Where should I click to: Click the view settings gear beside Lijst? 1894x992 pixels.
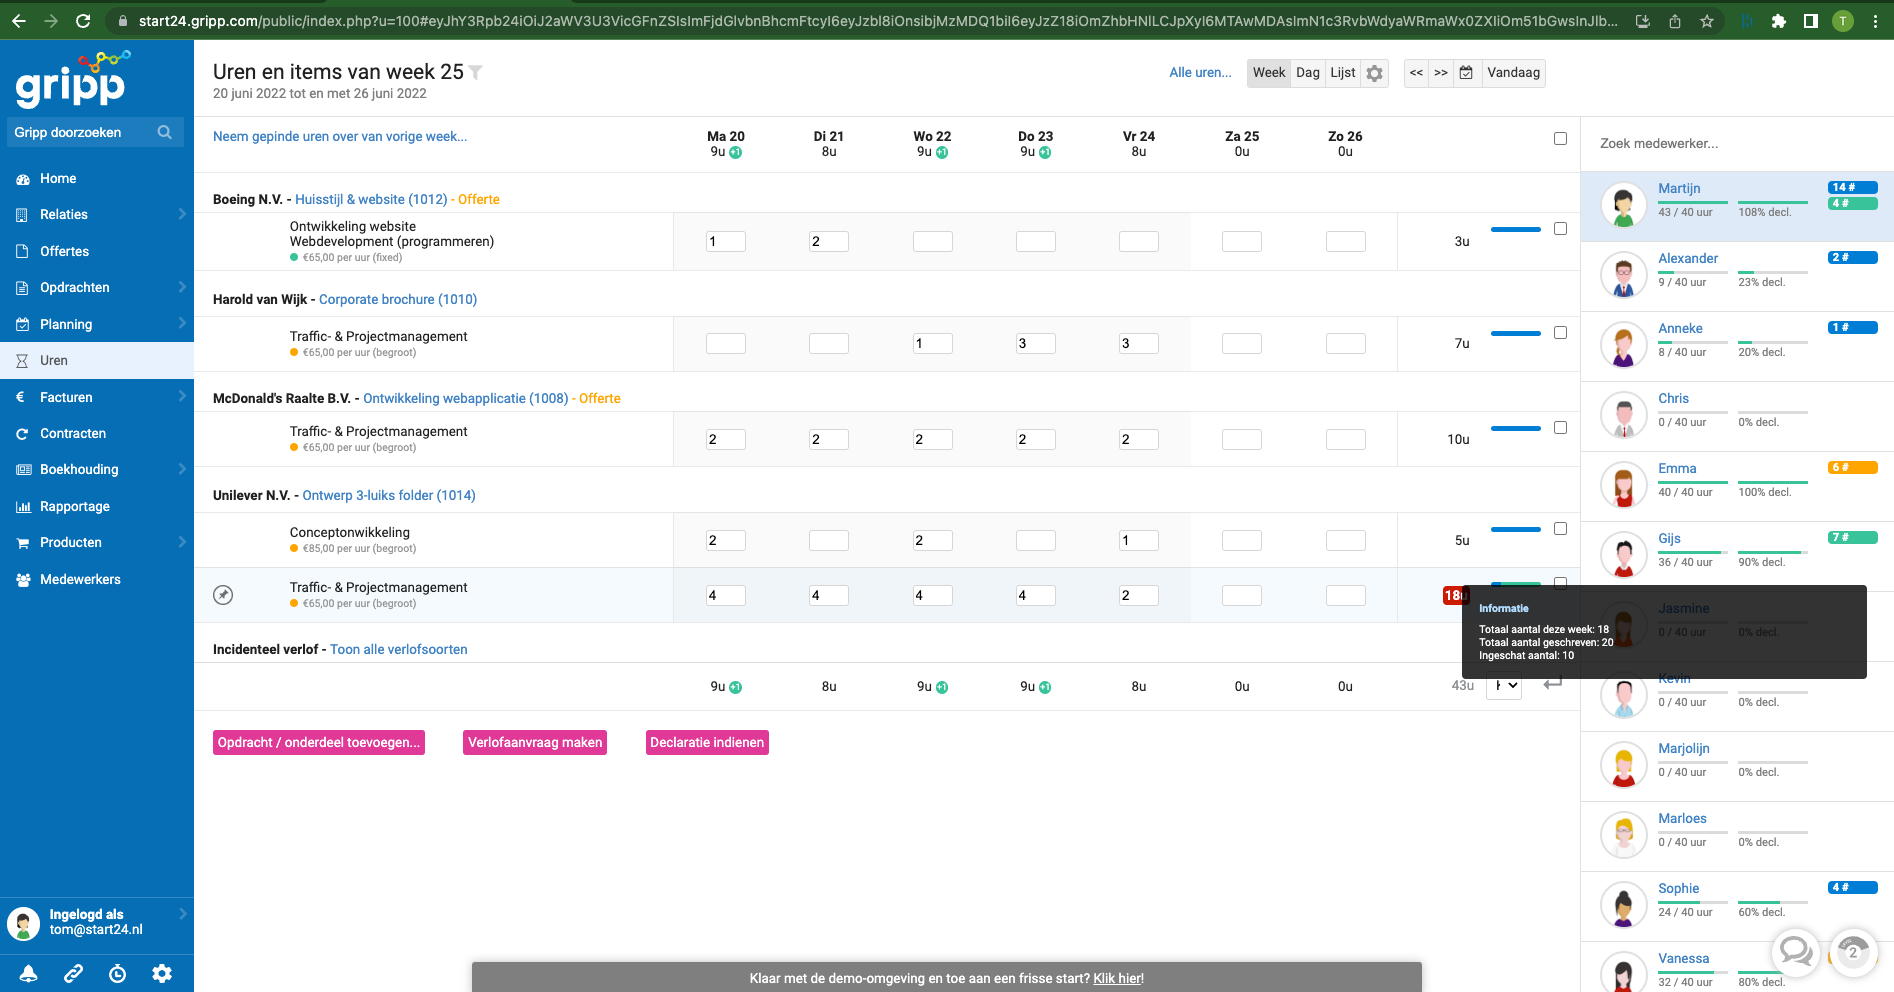(x=1375, y=73)
